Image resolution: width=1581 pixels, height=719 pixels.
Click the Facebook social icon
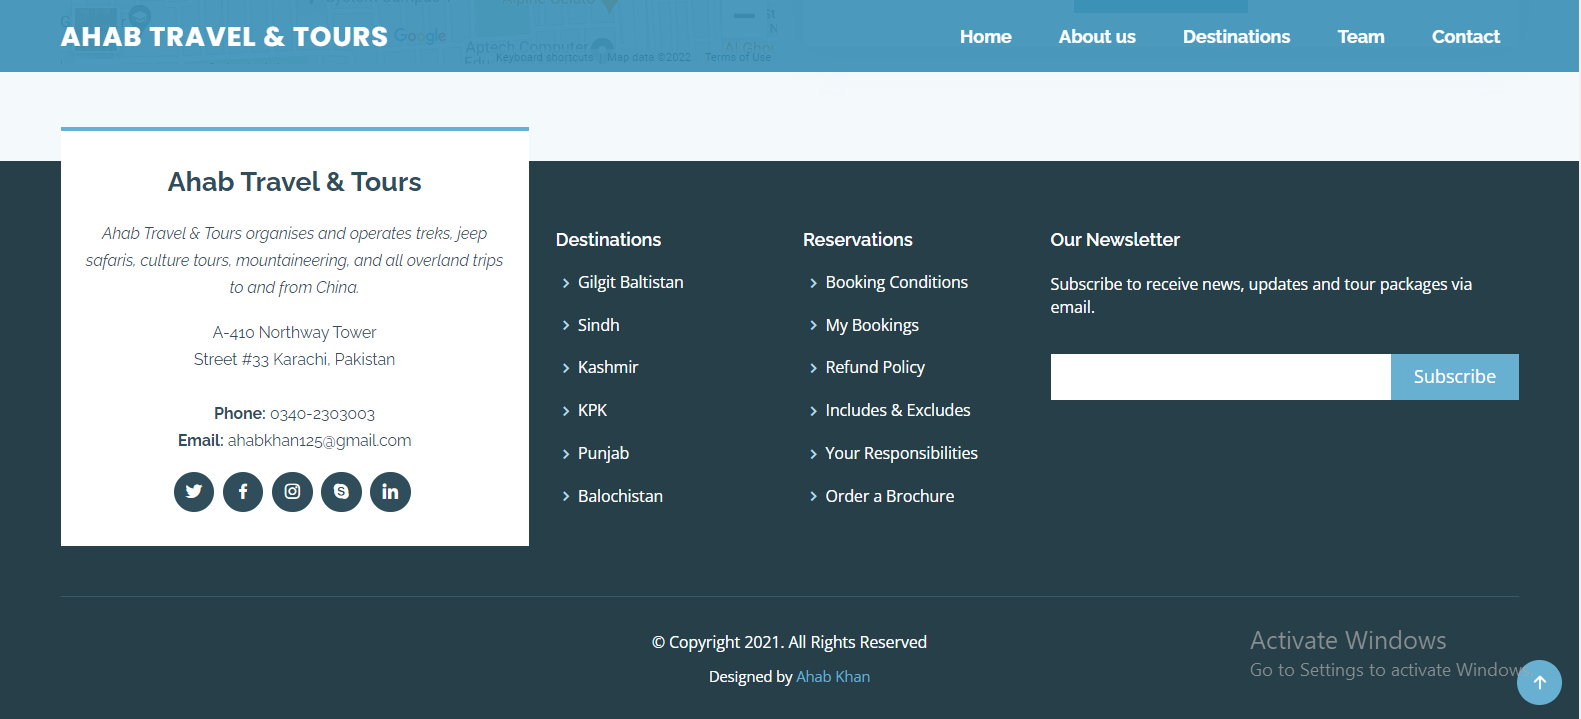click(243, 492)
